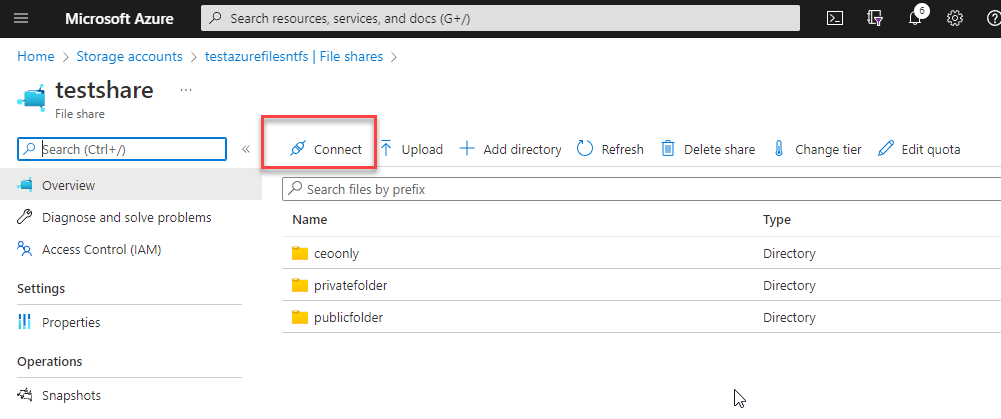This screenshot has height=419, width=1001.
Task: Sort by the Type column header
Action: coord(777,220)
